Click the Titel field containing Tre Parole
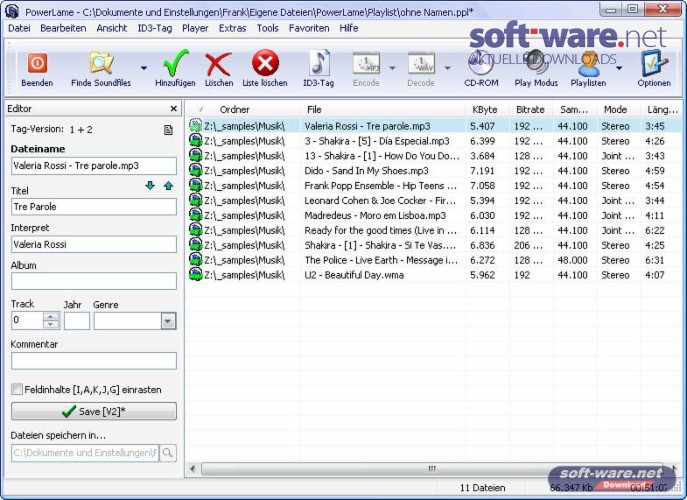The width and height of the screenshot is (687, 500). (94, 207)
